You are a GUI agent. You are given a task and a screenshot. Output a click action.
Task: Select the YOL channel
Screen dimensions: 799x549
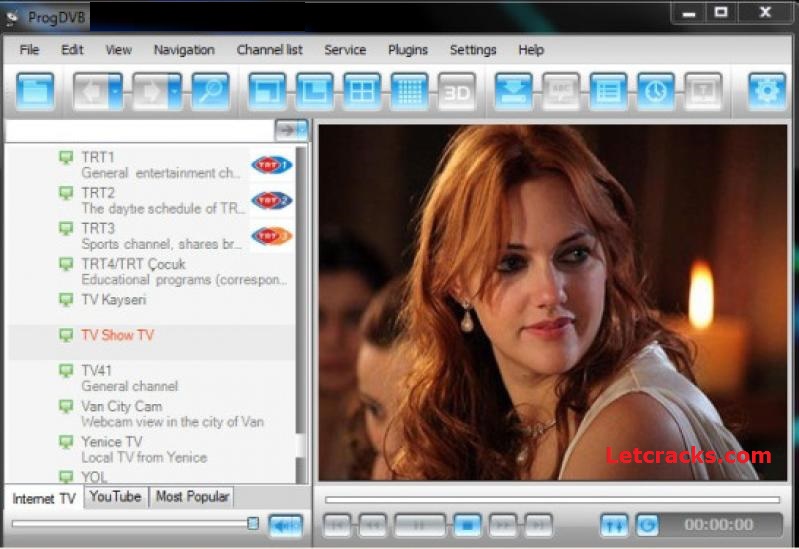[x=150, y=476]
